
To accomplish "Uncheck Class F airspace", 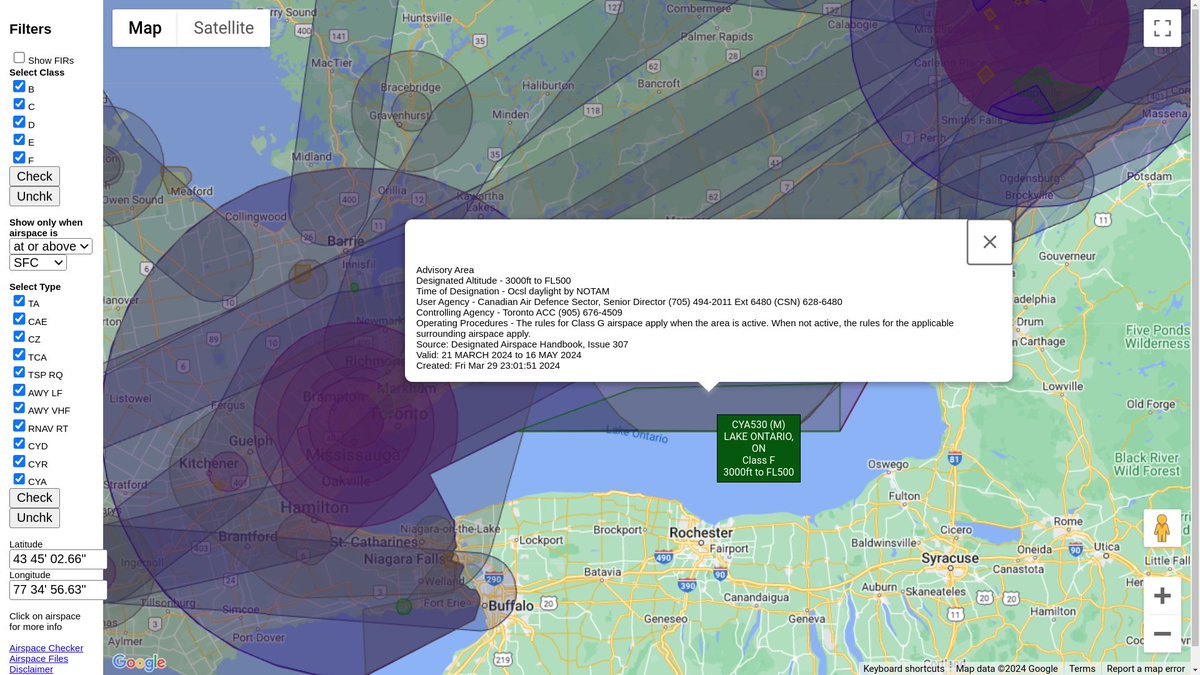I will click(x=19, y=157).
